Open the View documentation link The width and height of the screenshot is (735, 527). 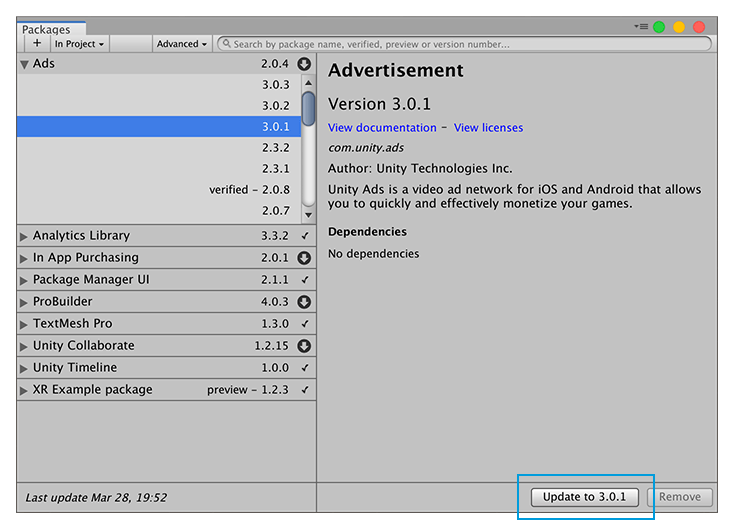point(382,128)
